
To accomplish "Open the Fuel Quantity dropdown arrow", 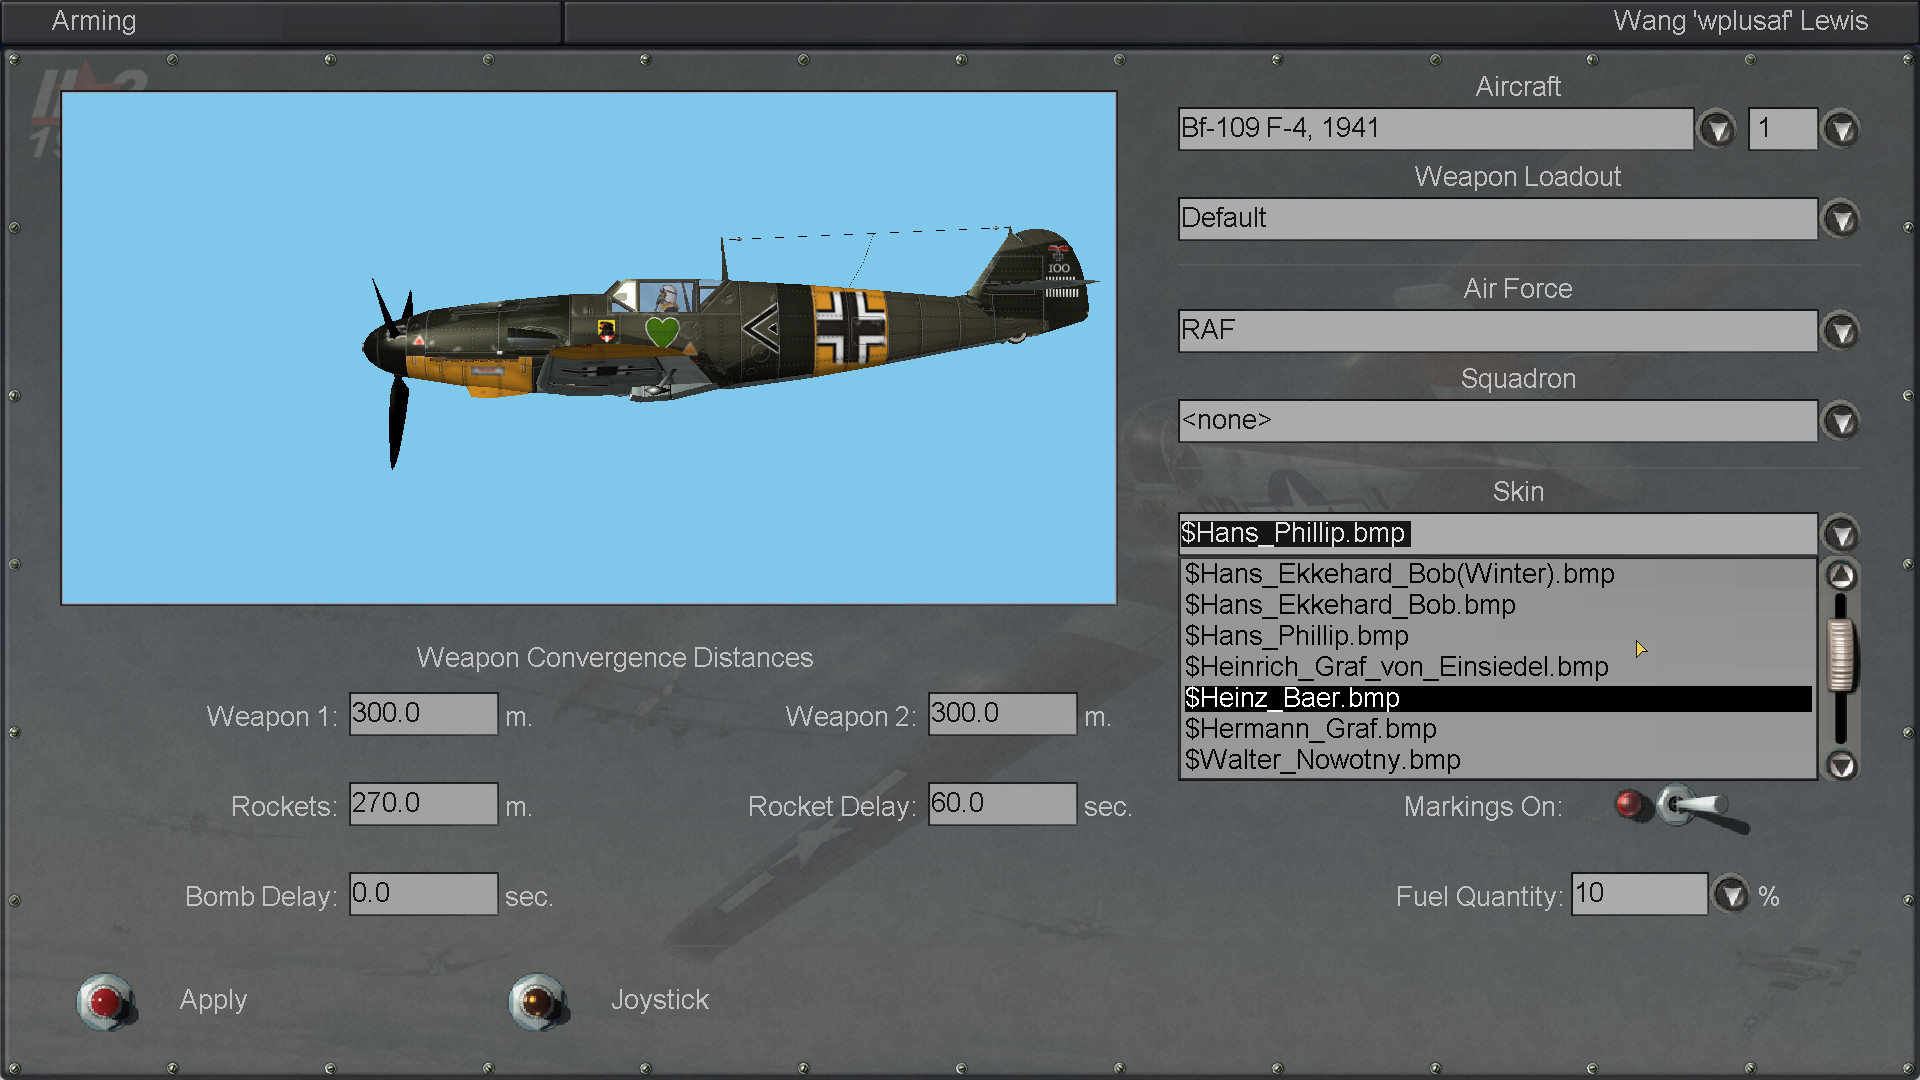I will click(x=1731, y=894).
